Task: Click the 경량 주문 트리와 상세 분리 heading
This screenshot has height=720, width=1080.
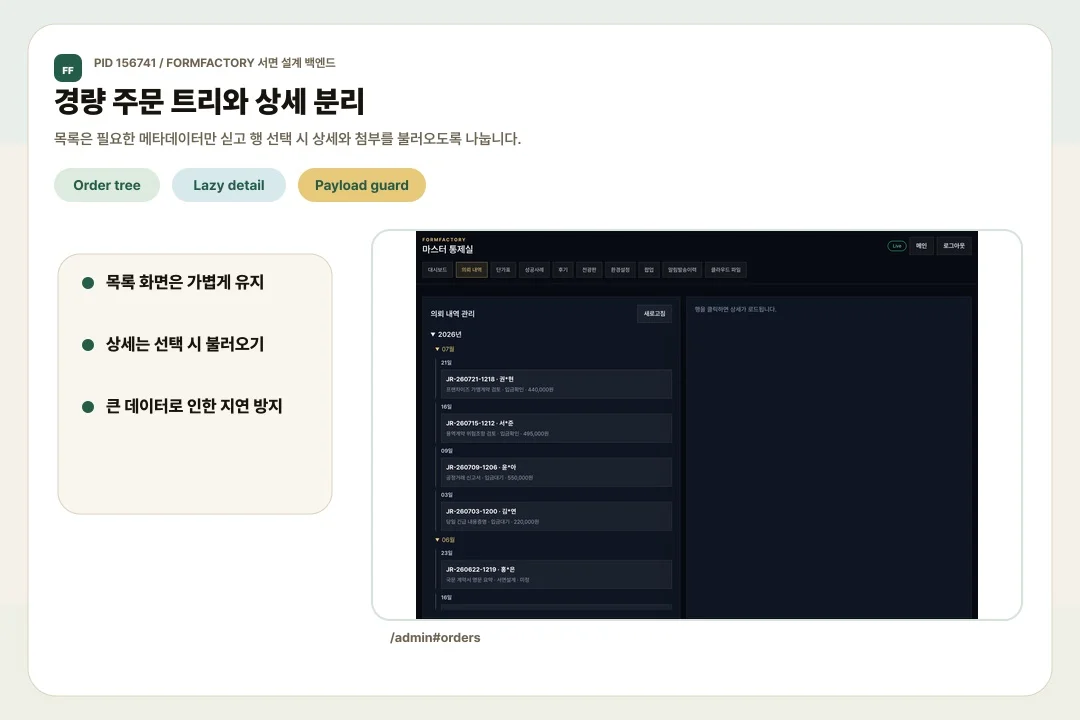Action: click(x=209, y=101)
